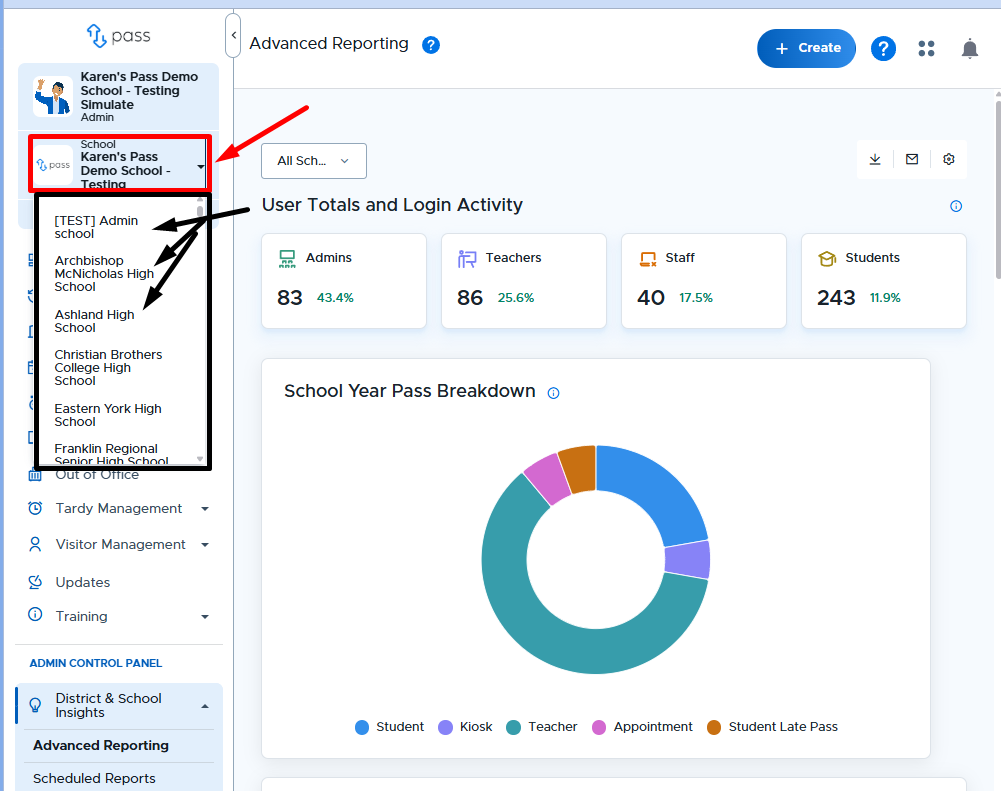Viewport: 1001px width, 791px height.
Task: Open Advanced Reporting submenu item
Action: click(101, 745)
